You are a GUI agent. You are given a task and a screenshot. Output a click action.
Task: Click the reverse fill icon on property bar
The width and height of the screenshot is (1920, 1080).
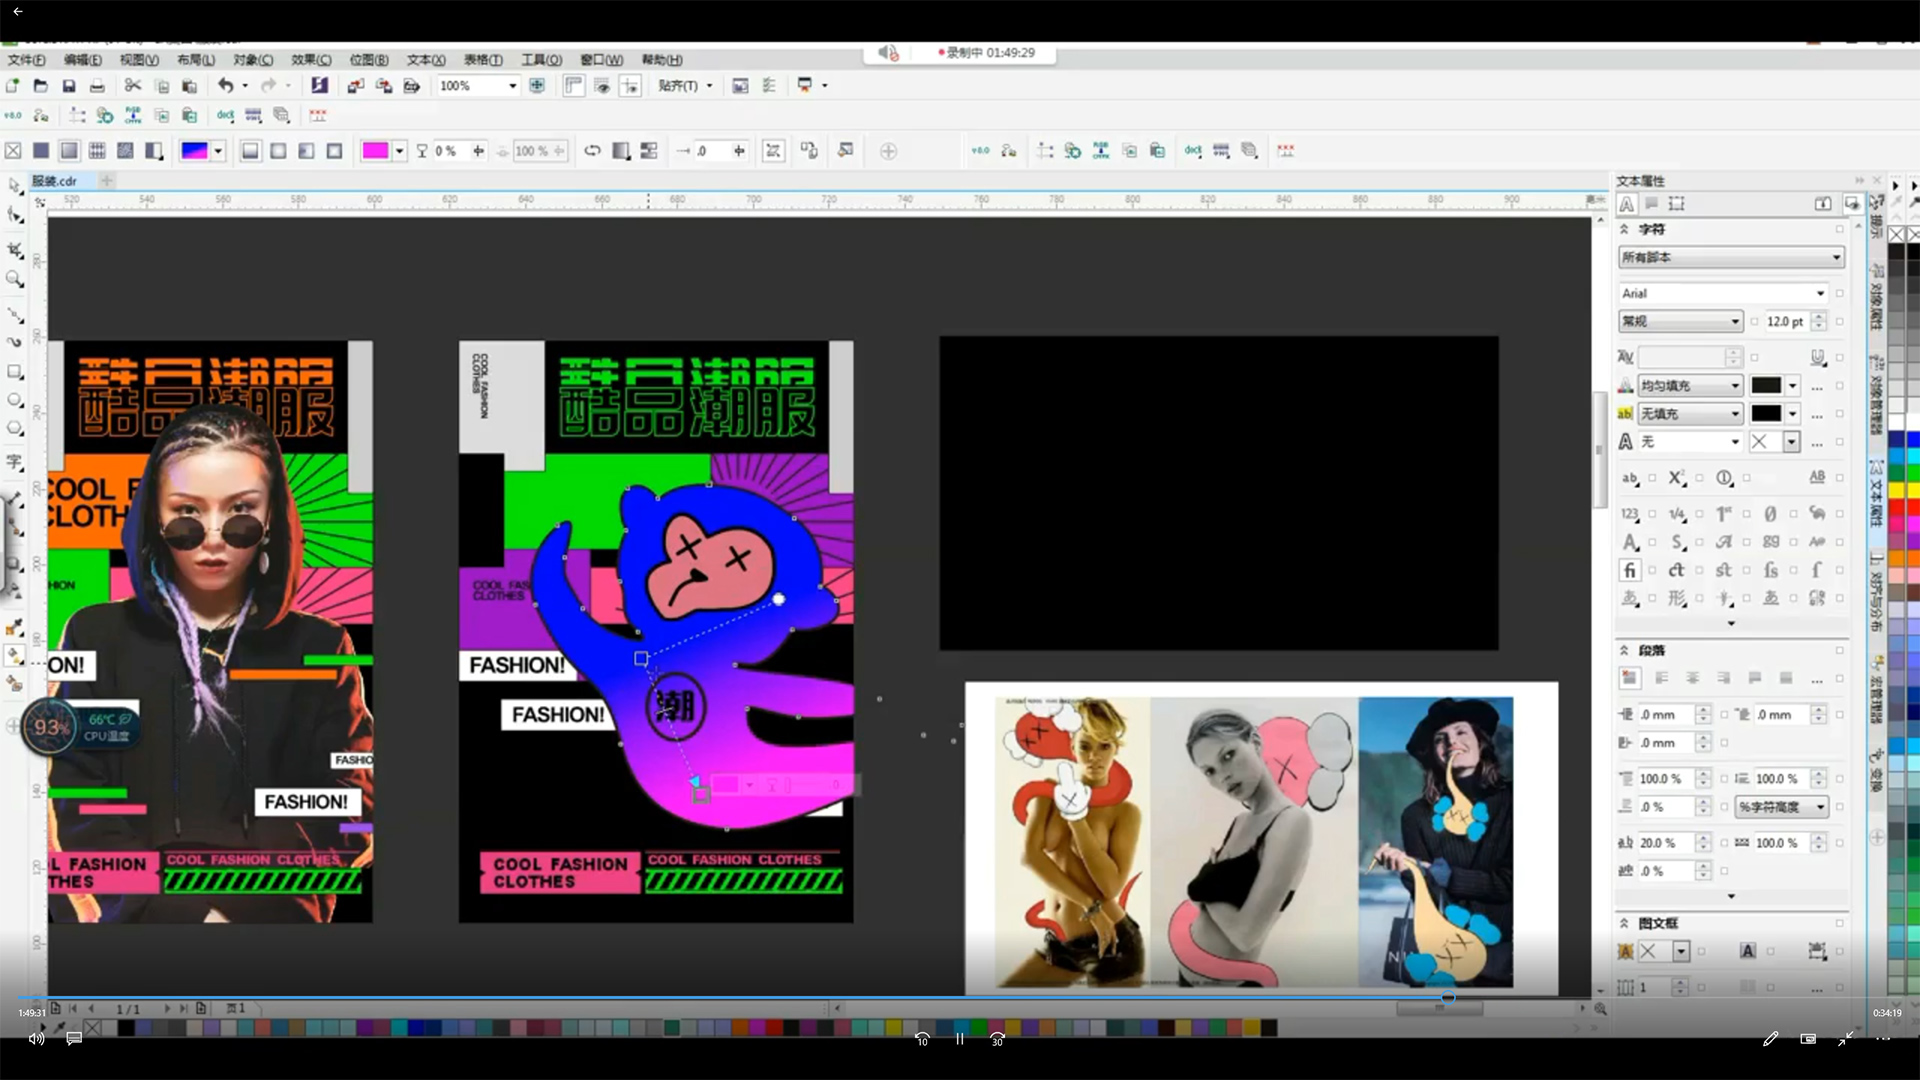[592, 151]
